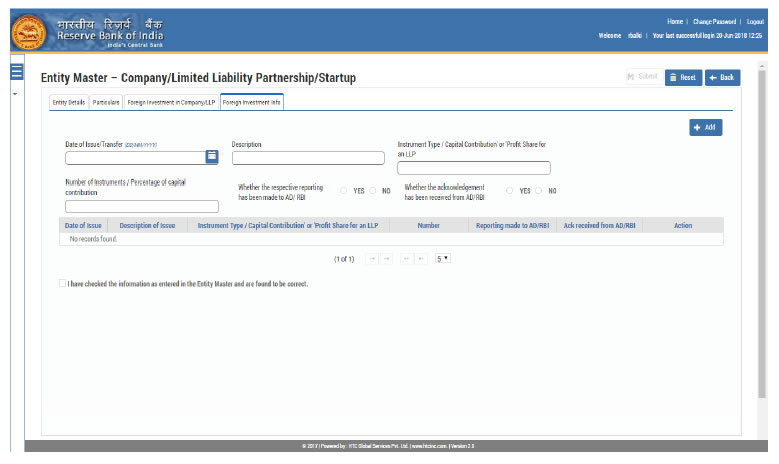Go to previous page of records
Screen dimensions: 779x464
click(x=386, y=259)
